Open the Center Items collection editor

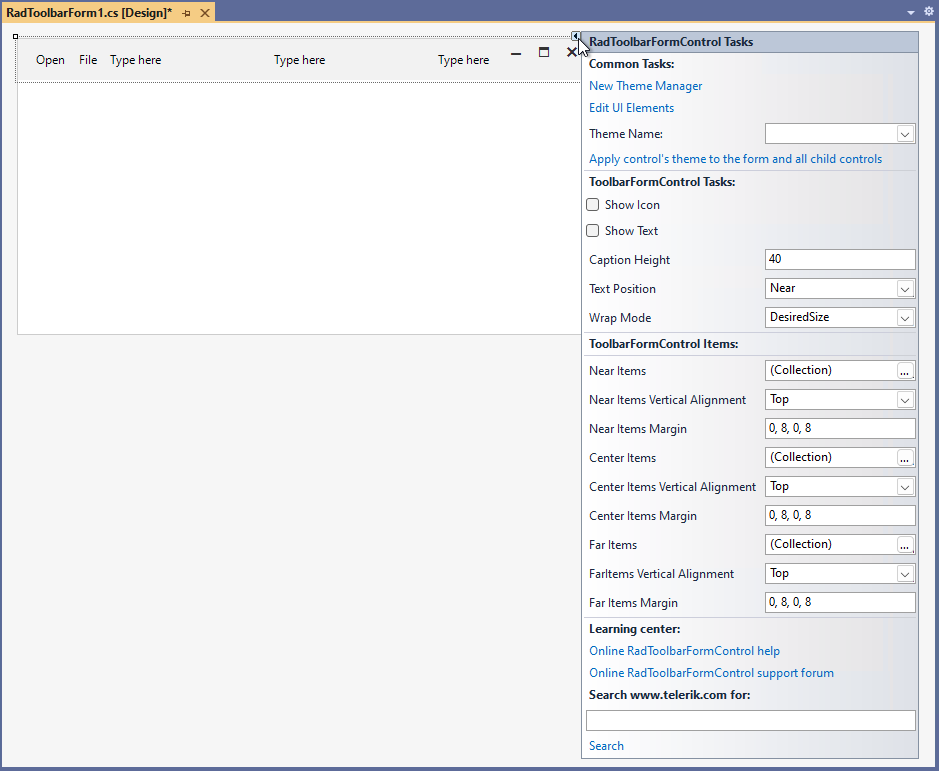905,457
